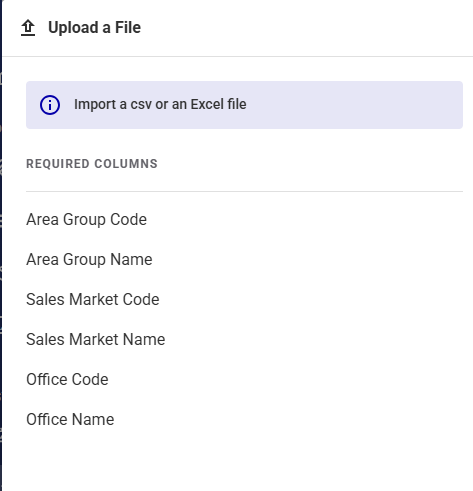Click the word COLUMNS in the section label

tap(126, 164)
